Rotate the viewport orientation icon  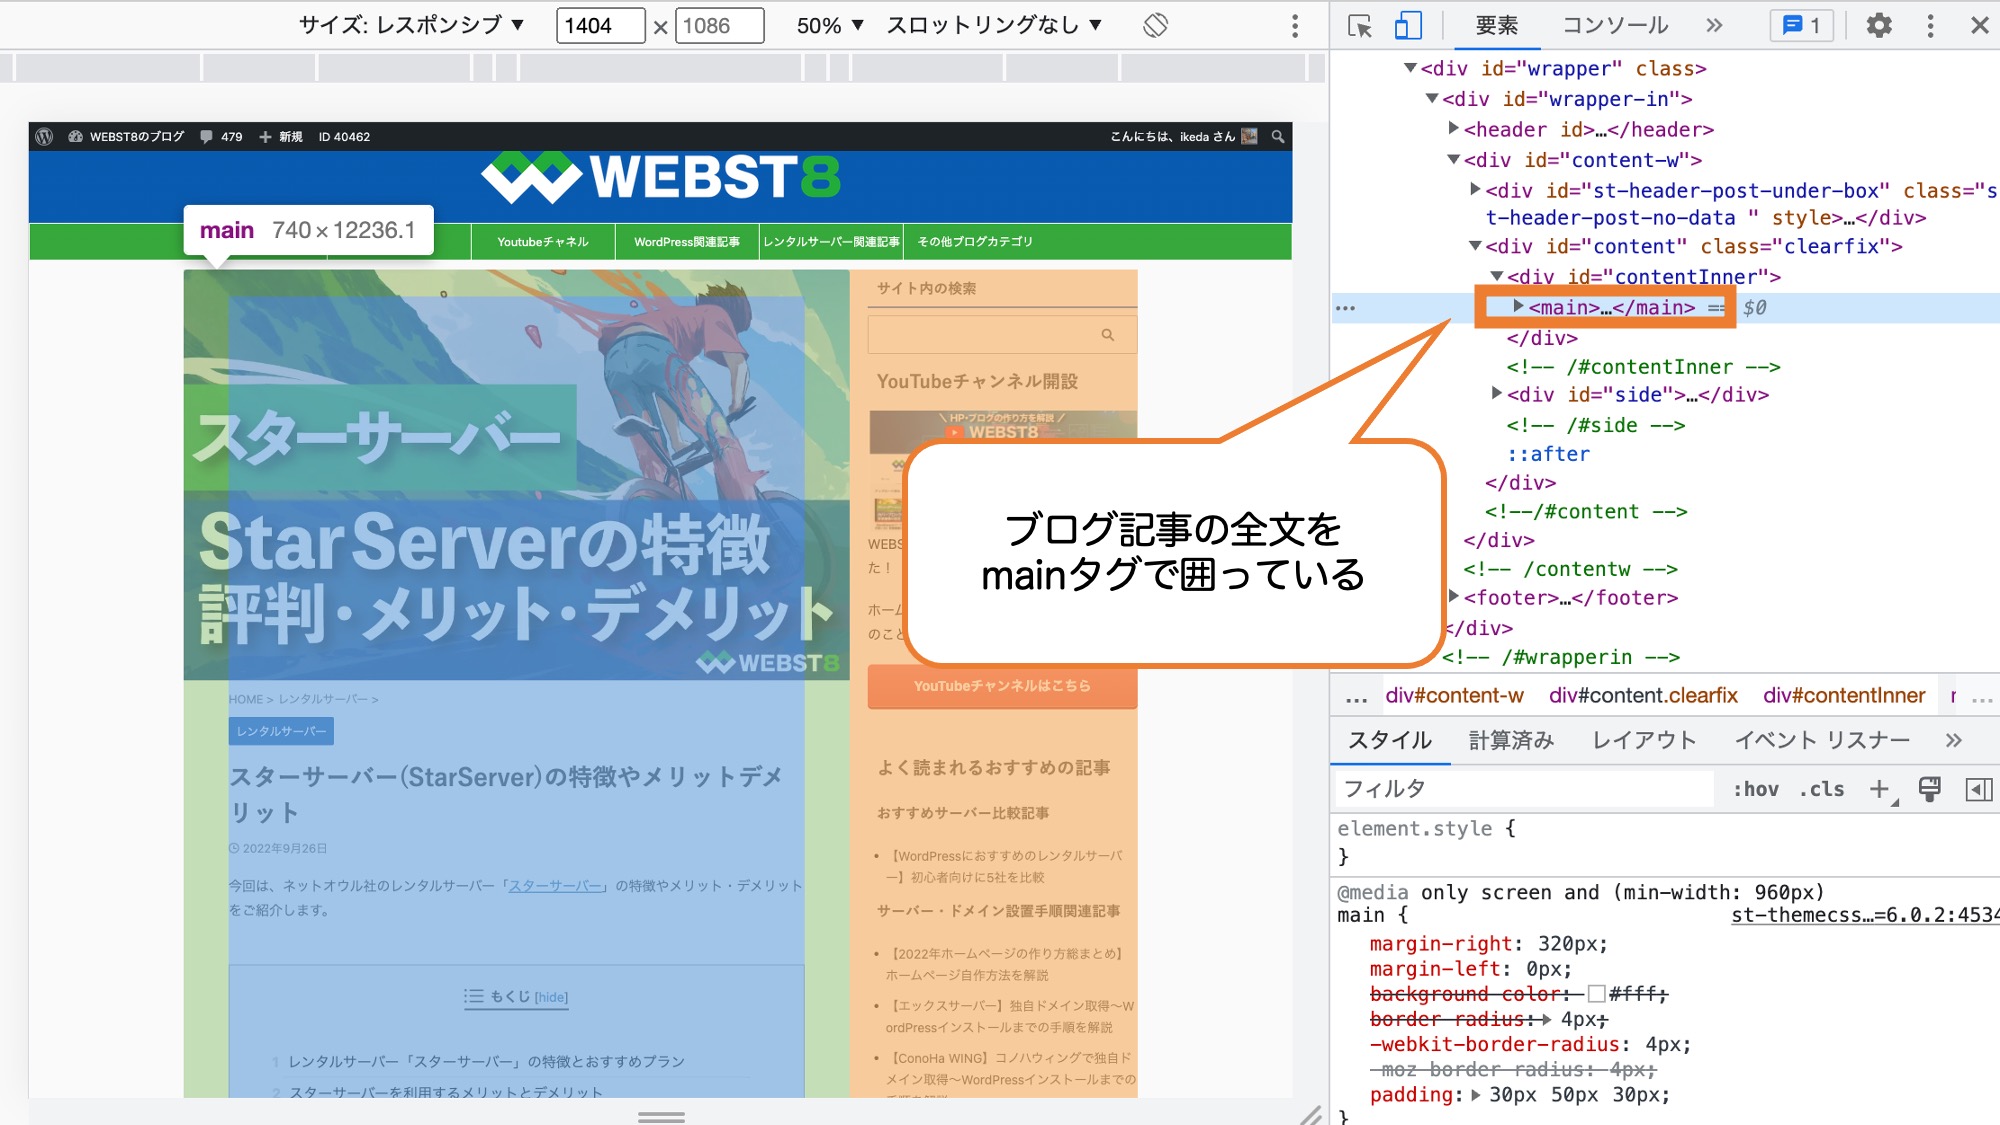pyautogui.click(x=1155, y=26)
